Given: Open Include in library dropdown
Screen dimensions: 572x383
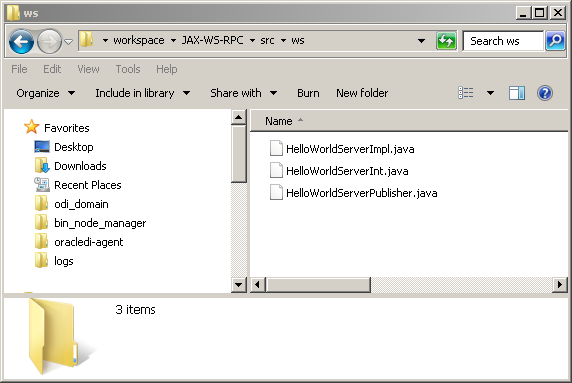Looking at the screenshot, I should click(x=143, y=93).
